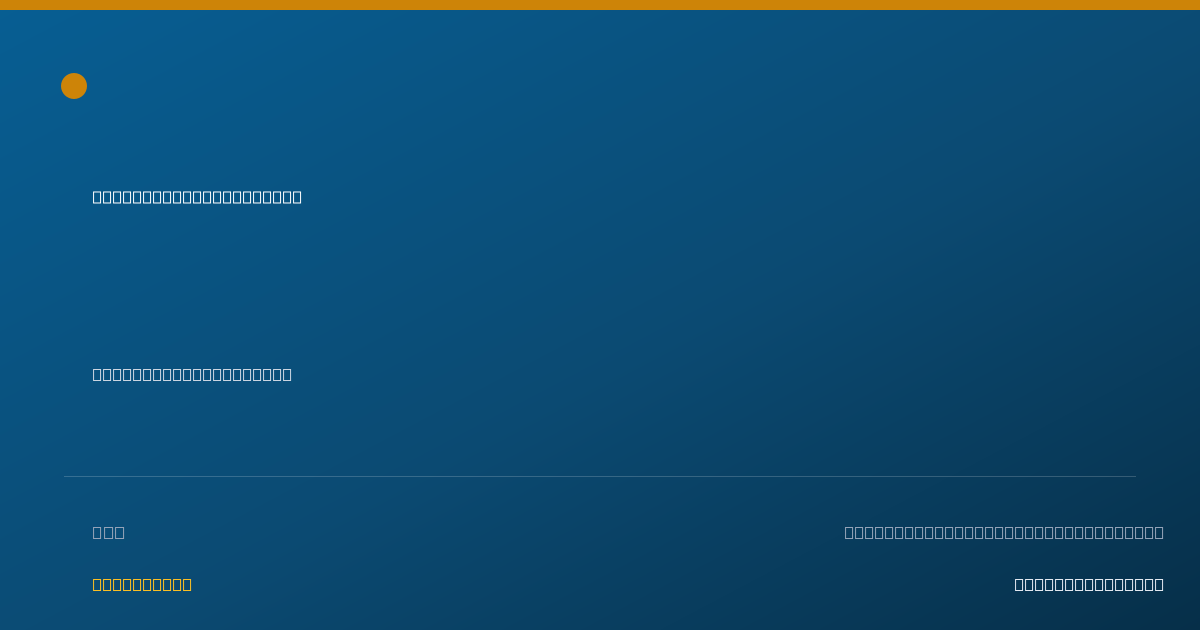Click the thin horizontal divider line
1200x630 pixels.
coord(600,476)
